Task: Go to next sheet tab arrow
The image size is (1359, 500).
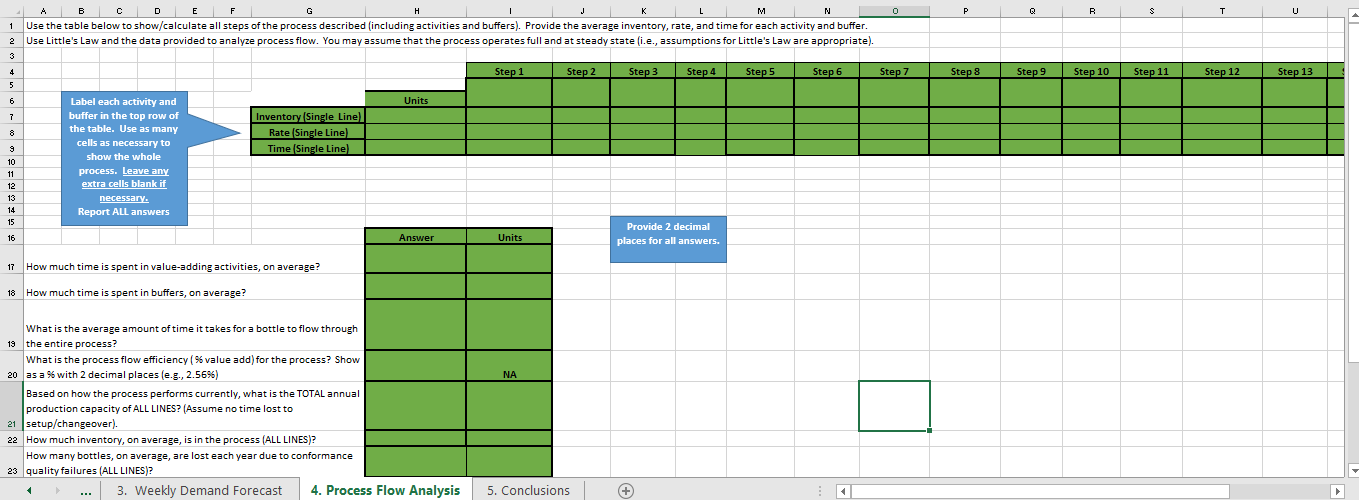Action: click(x=60, y=490)
